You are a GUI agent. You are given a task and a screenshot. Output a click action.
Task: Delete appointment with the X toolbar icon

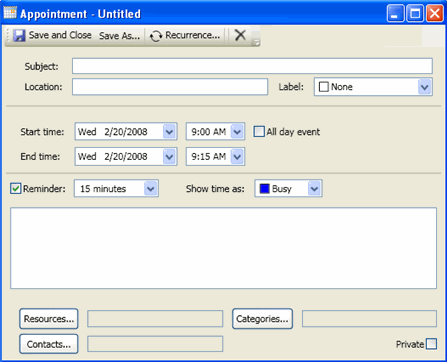click(x=240, y=35)
